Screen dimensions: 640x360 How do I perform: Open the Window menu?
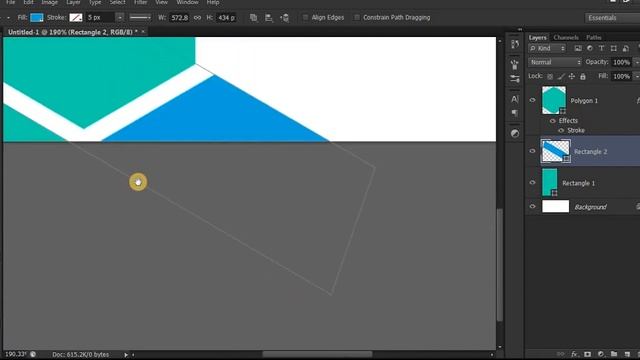tap(187, 2)
